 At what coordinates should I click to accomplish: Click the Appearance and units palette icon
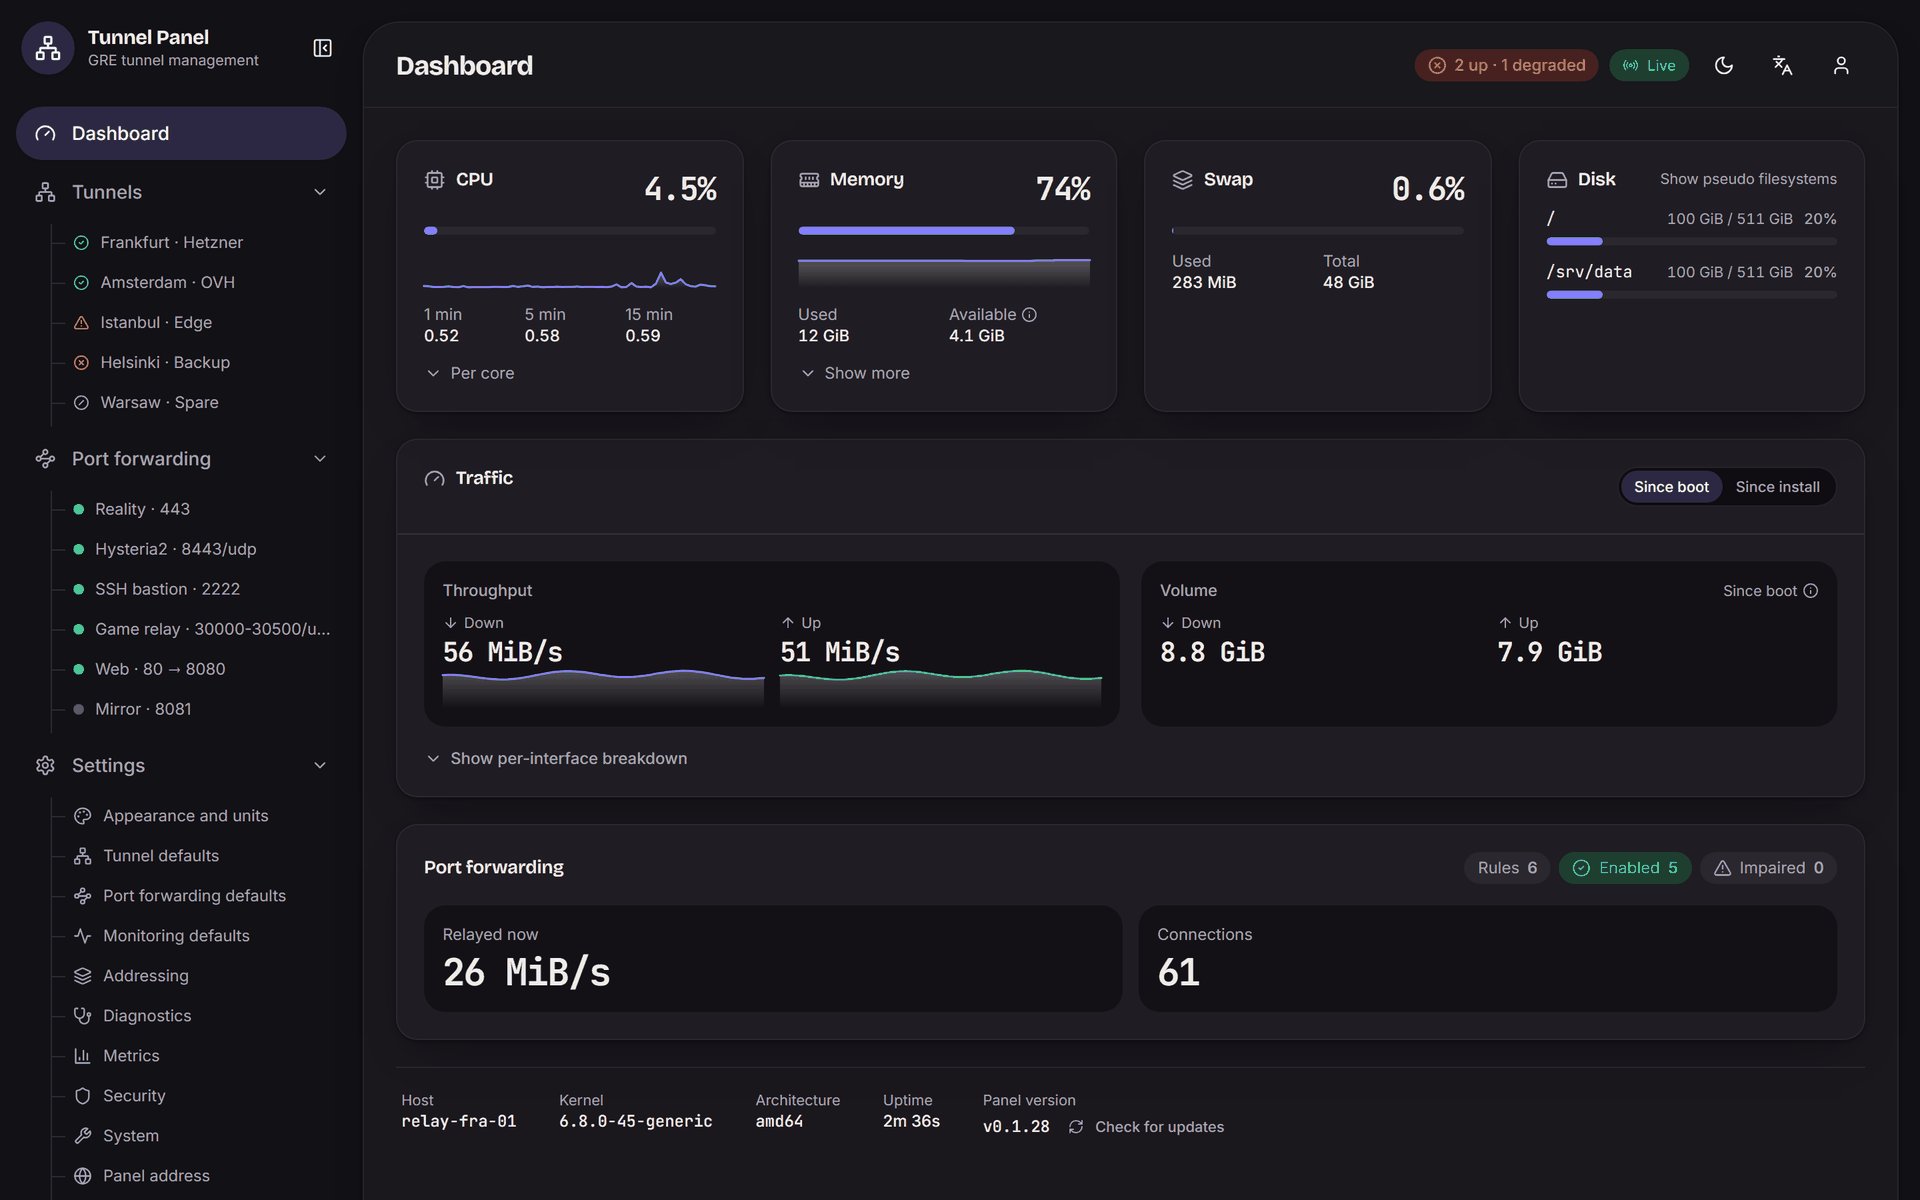83,816
